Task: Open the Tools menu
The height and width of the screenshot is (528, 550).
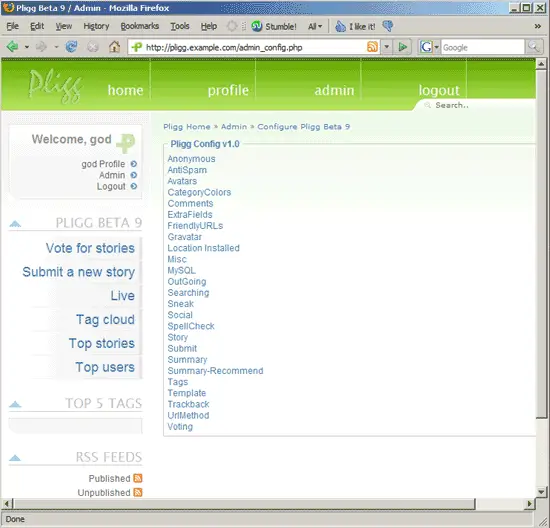Action: [x=180, y=26]
